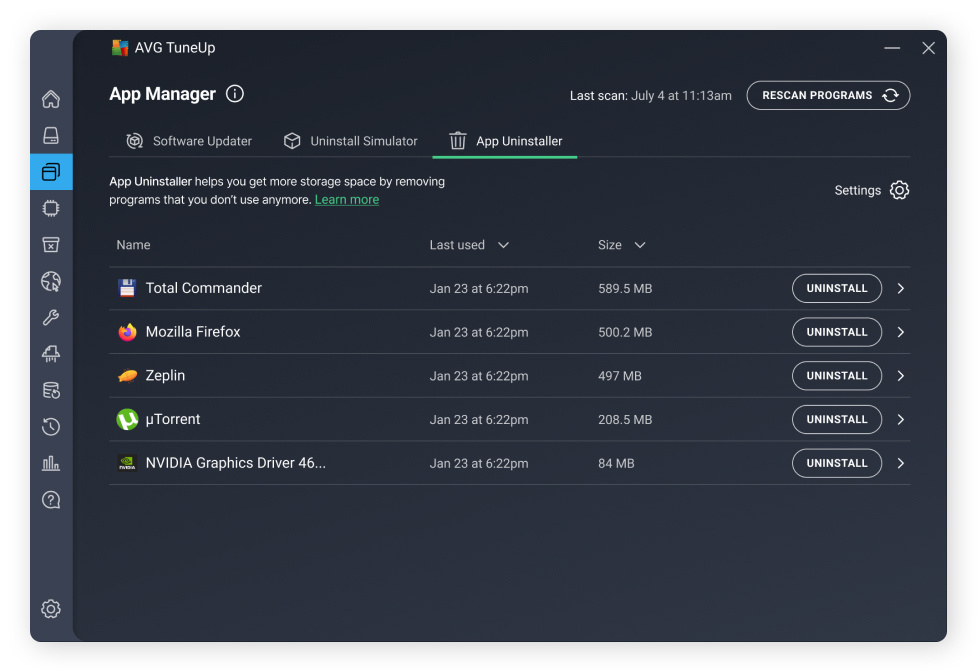
Task: Open the Uninstall Simulator tab
Action: pos(350,141)
